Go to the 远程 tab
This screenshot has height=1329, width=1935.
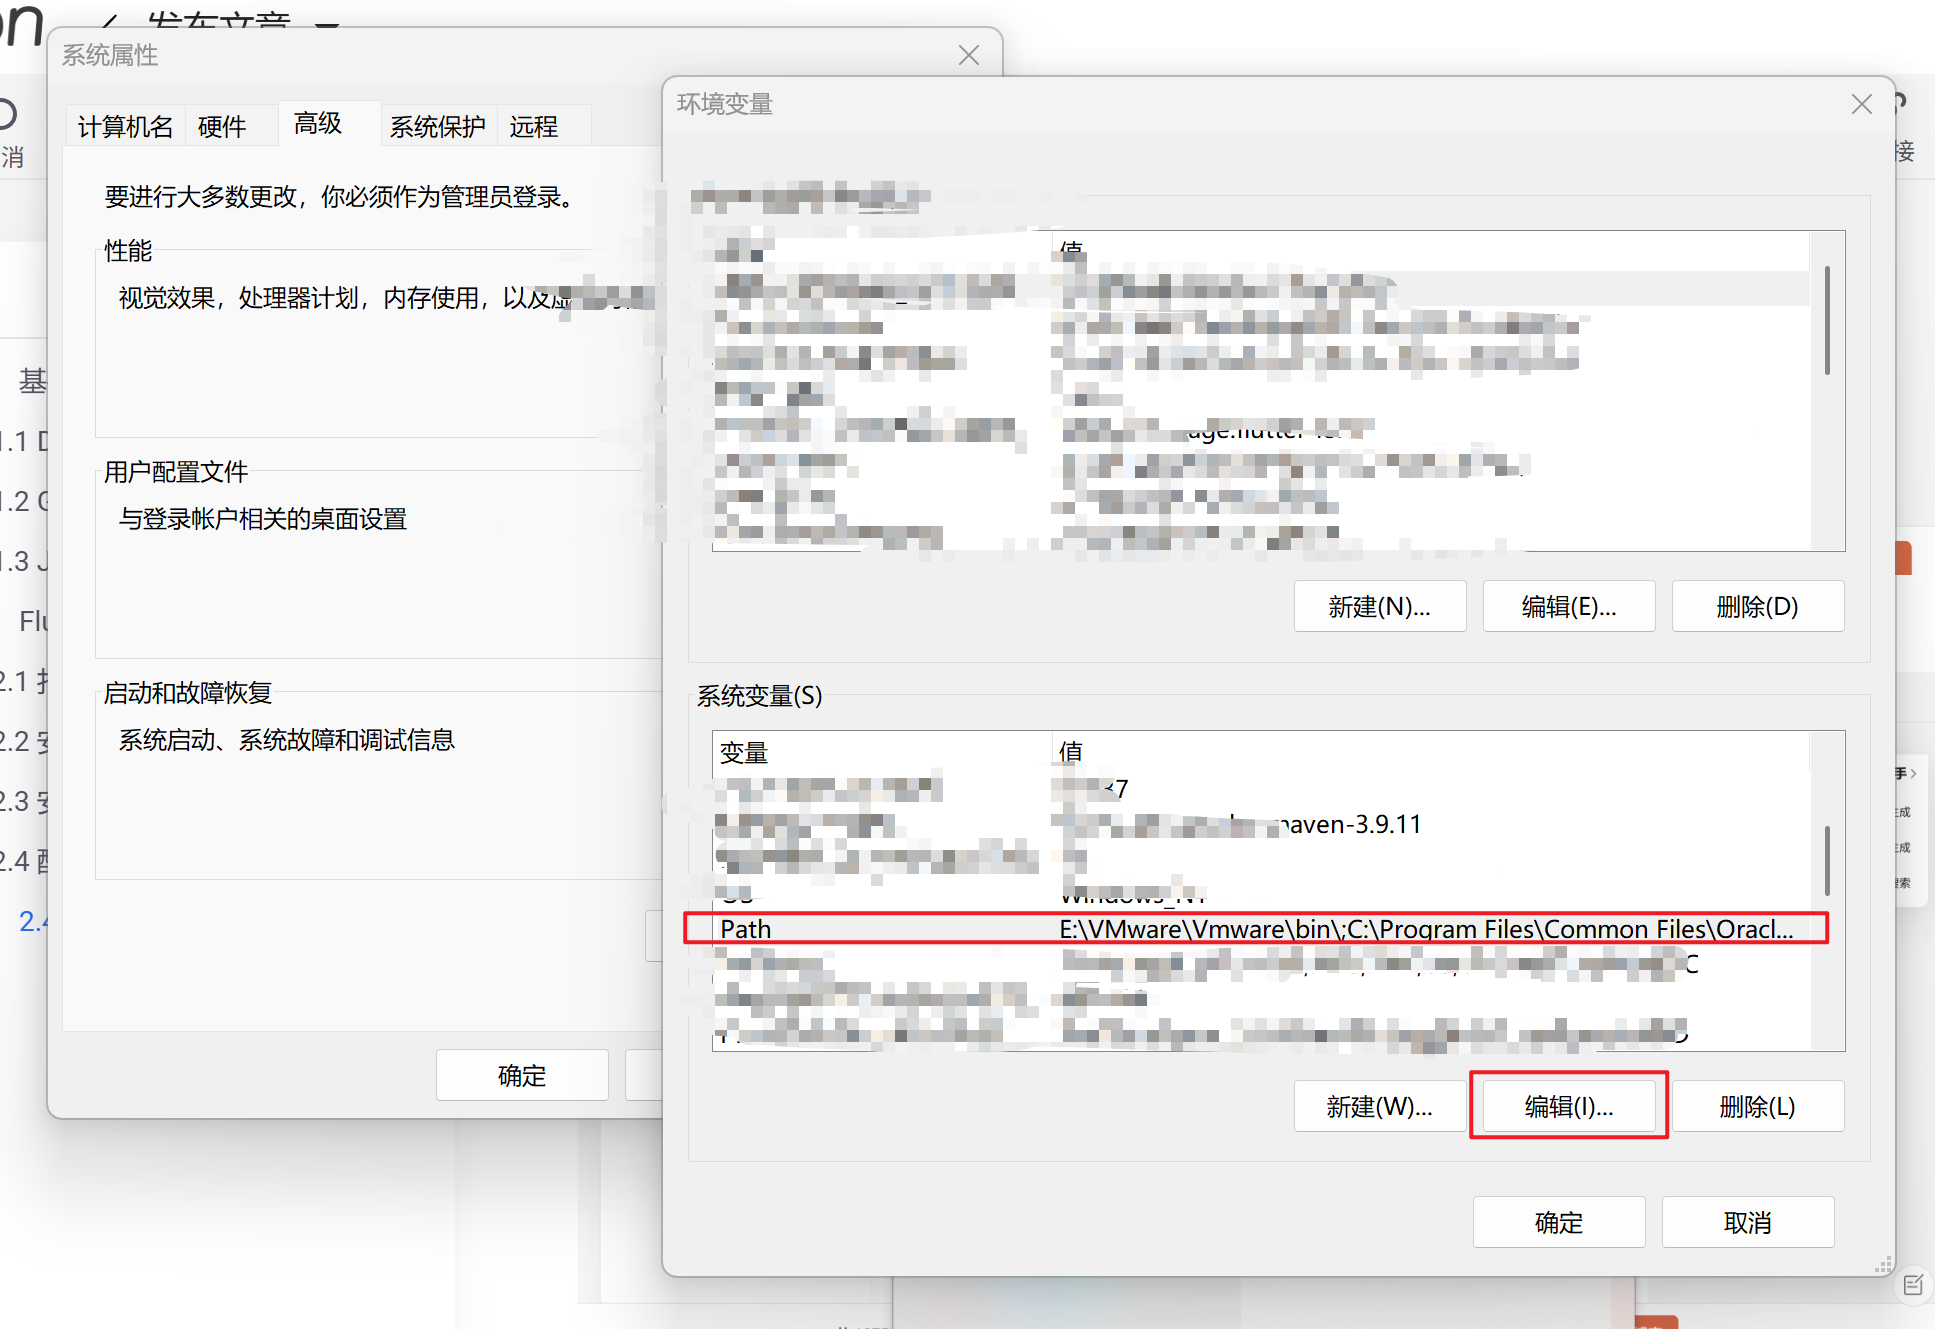(x=533, y=127)
